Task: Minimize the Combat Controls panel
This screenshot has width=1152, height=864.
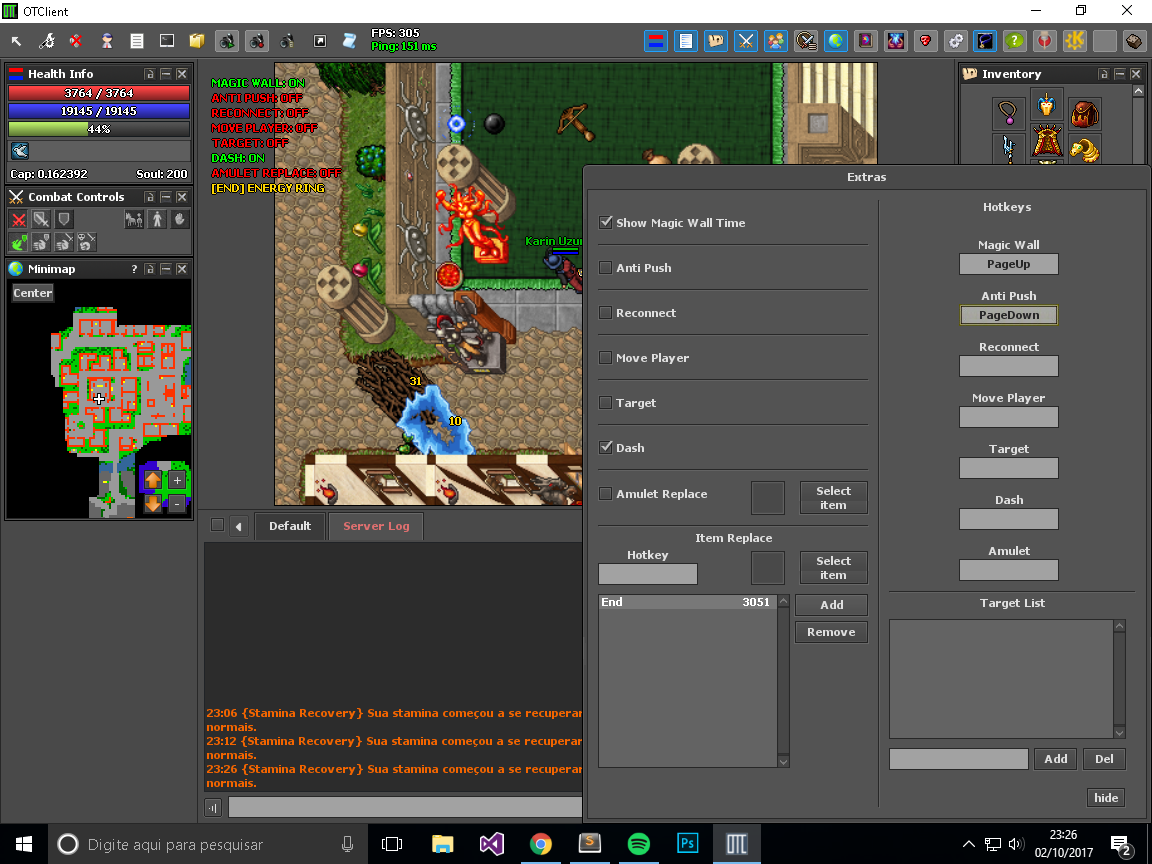Action: (166, 197)
